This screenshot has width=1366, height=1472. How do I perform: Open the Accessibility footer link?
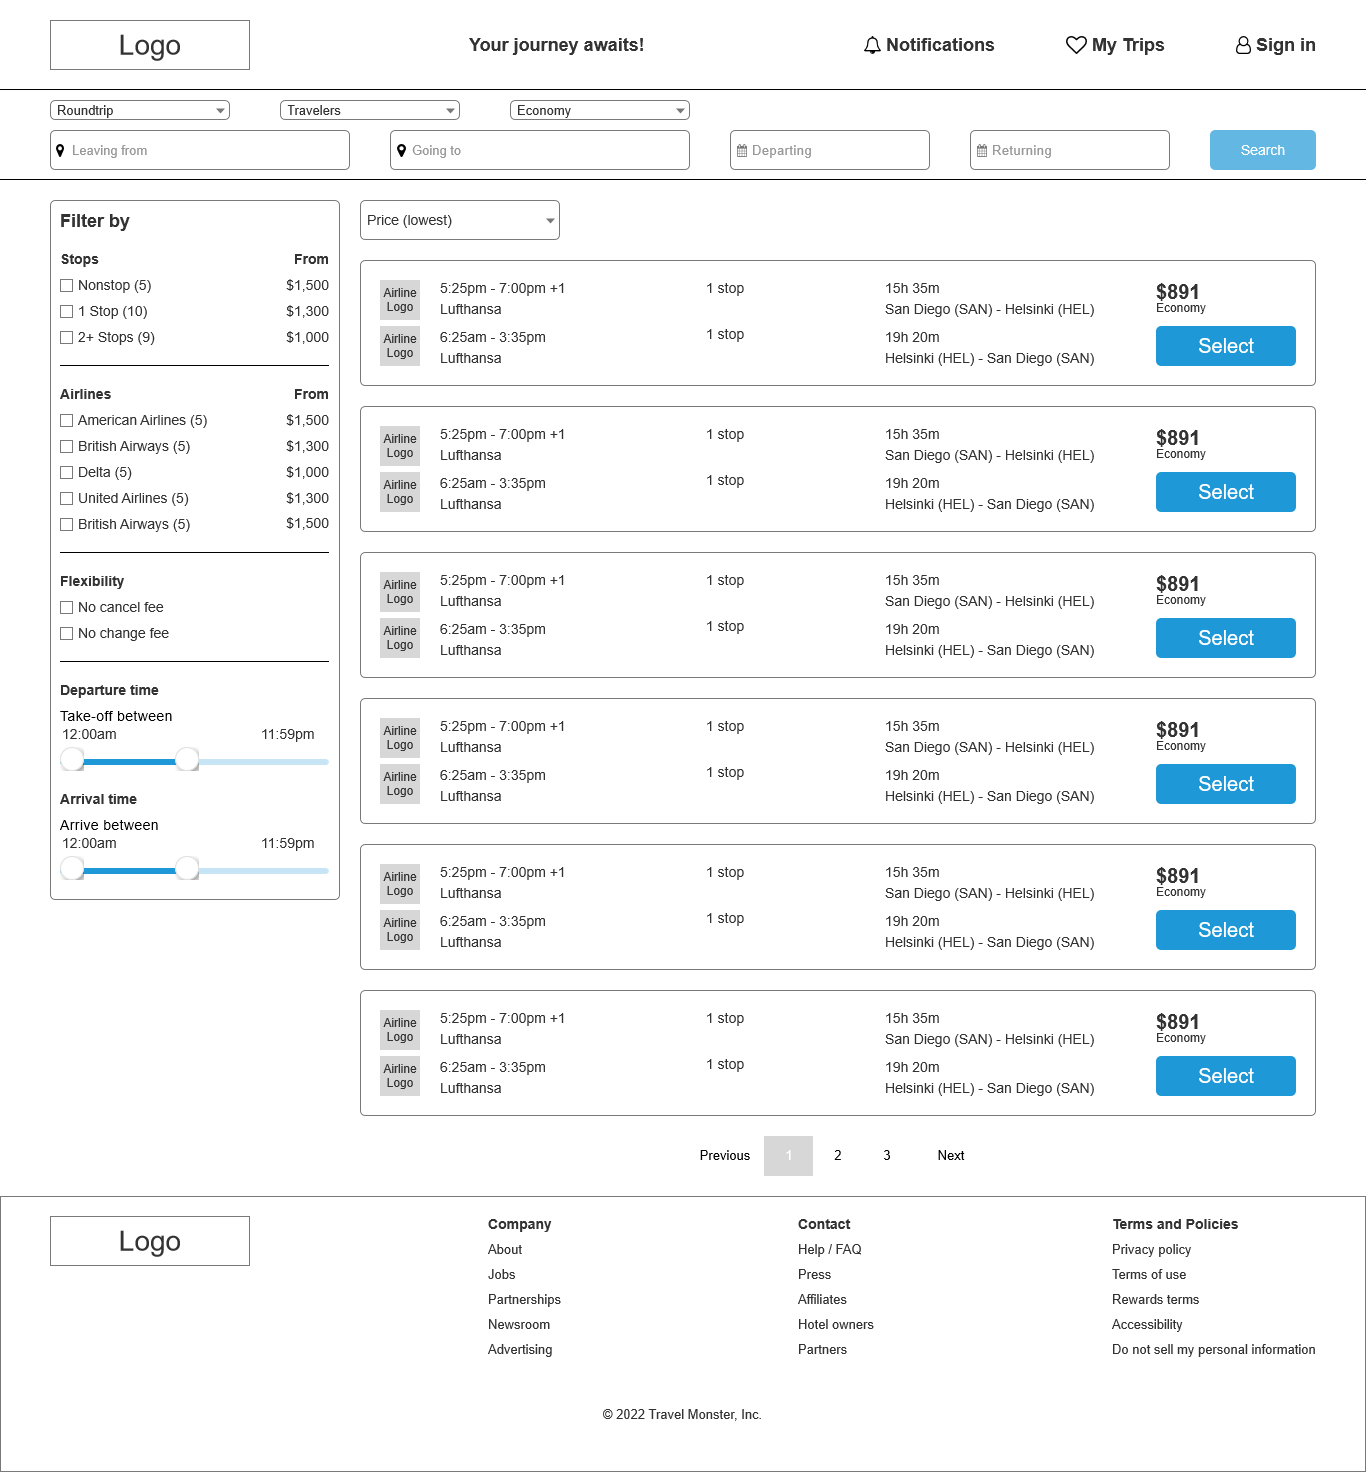coord(1147,1325)
